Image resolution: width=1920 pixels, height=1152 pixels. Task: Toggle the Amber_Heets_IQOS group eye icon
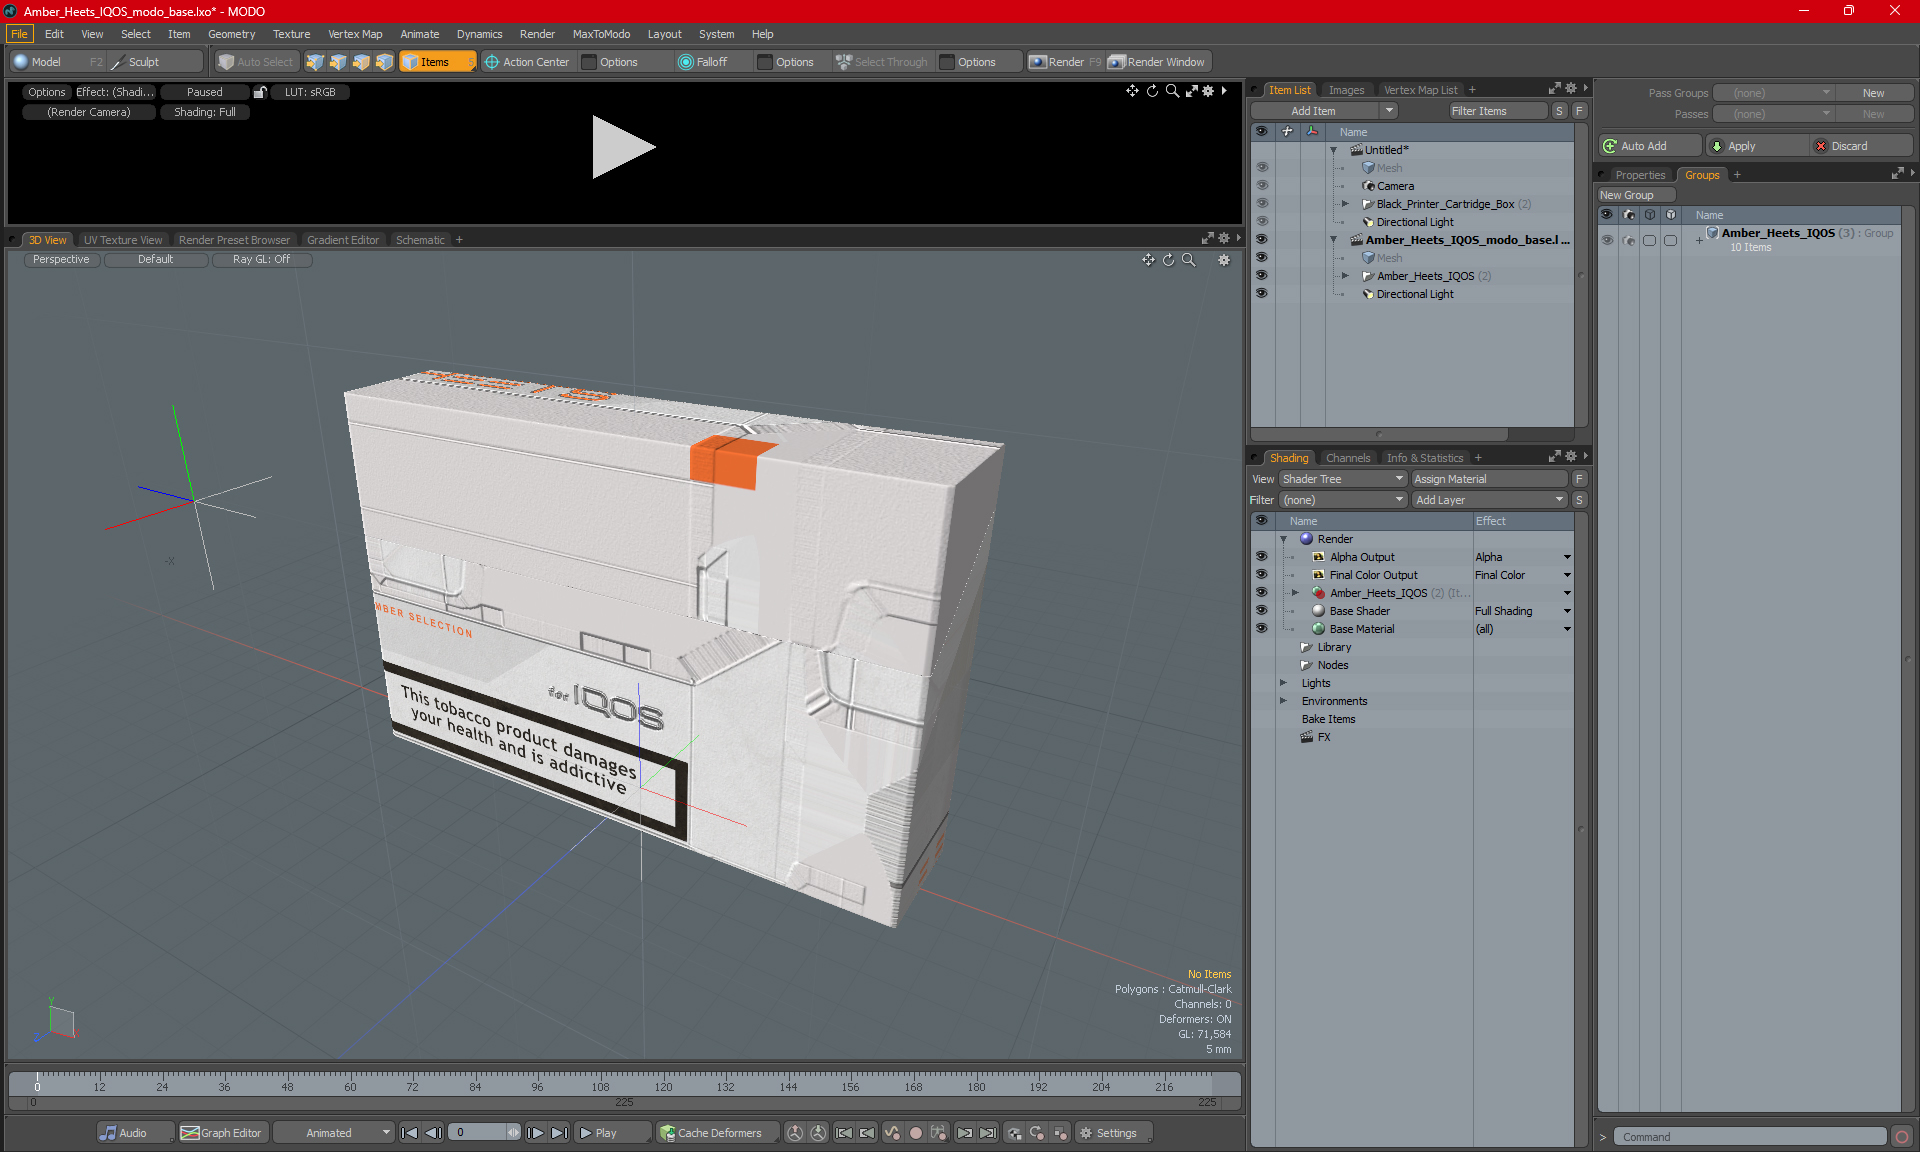tap(1607, 240)
